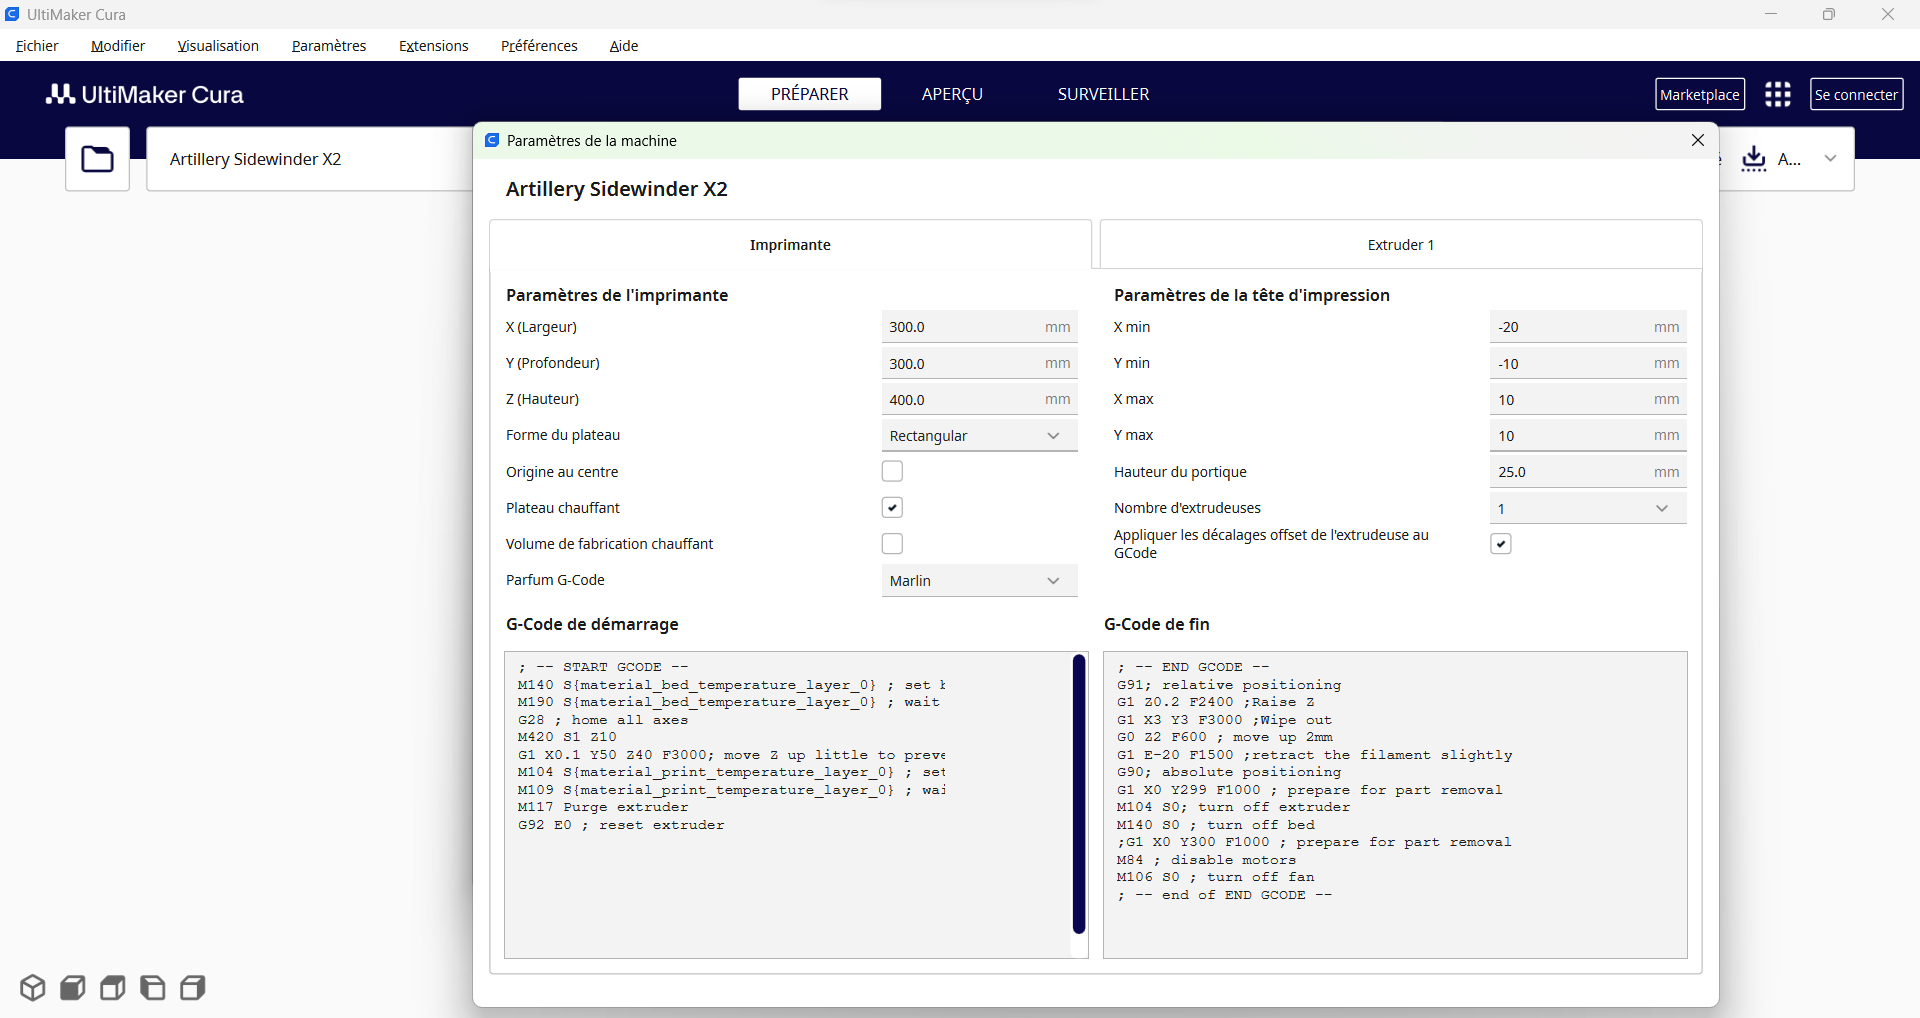Image resolution: width=1920 pixels, height=1018 pixels.
Task: Open the Fichier menu
Action: coord(37,46)
